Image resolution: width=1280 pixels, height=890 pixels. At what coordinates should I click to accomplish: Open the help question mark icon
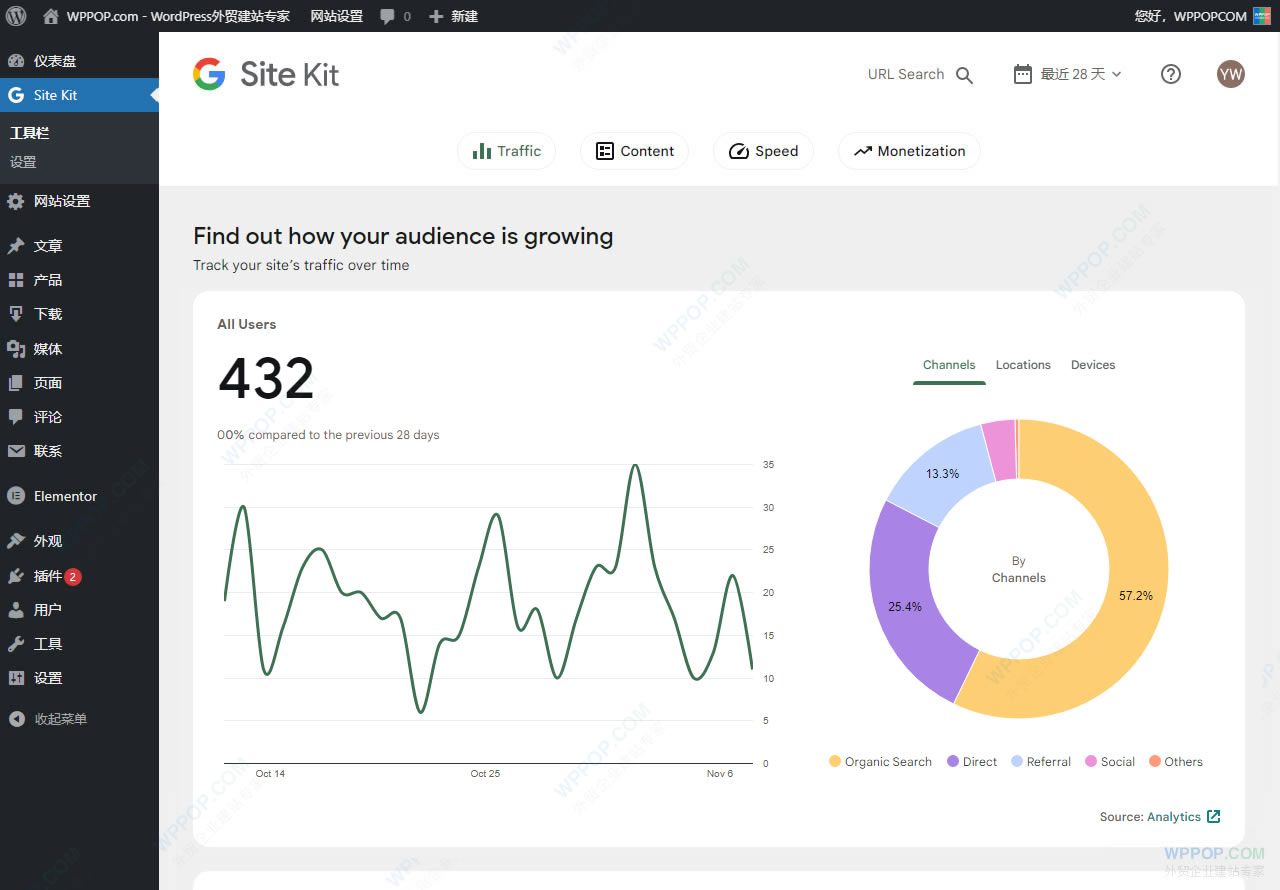point(1171,74)
